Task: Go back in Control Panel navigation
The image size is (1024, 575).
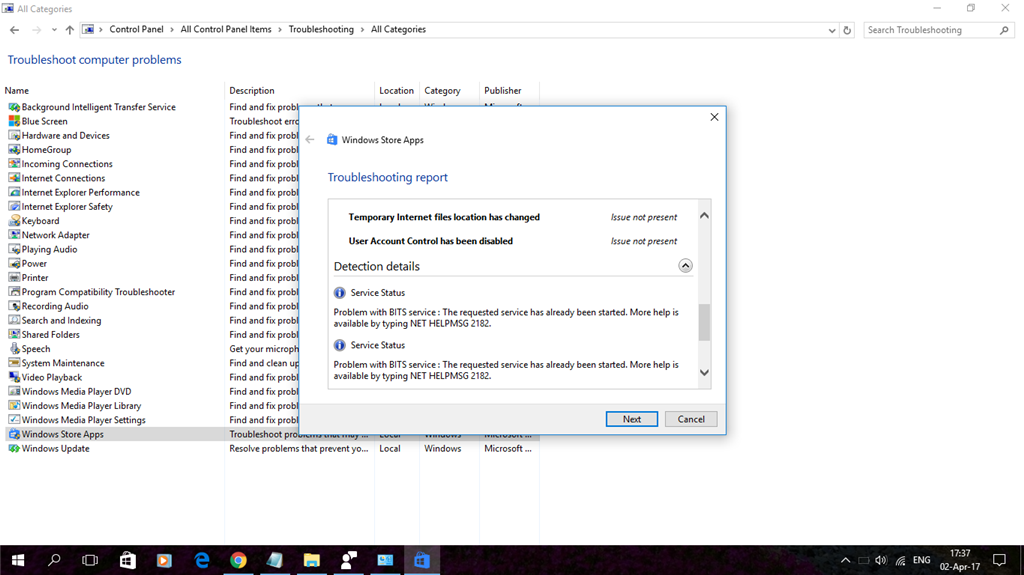Action: 14,30
